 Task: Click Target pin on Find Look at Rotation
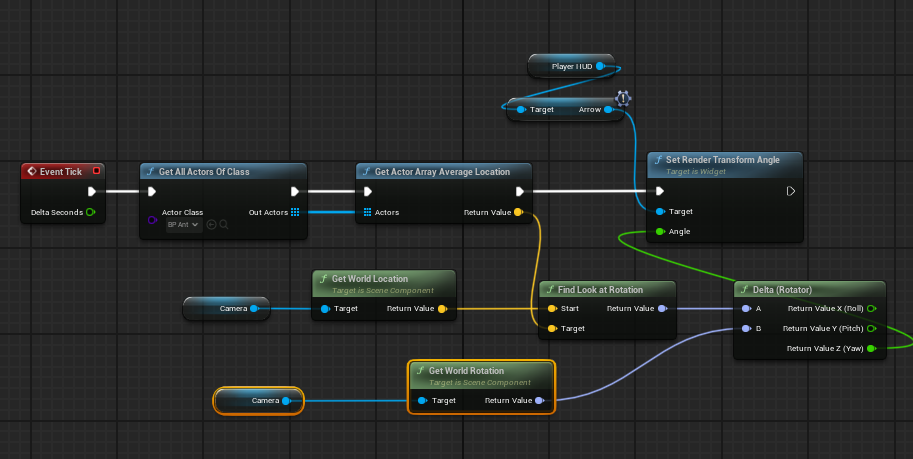click(552, 329)
